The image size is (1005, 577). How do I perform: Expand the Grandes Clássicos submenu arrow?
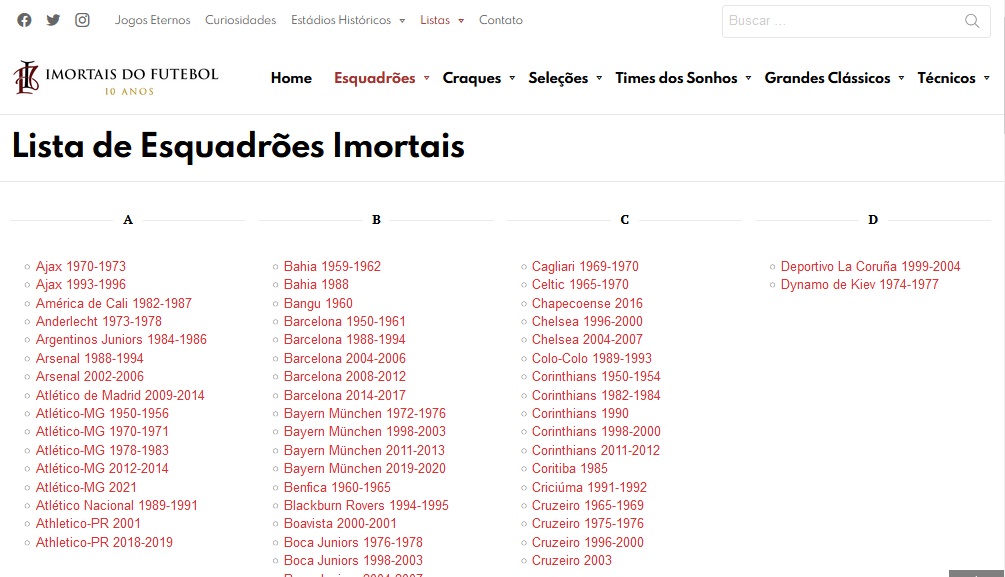(x=901, y=78)
